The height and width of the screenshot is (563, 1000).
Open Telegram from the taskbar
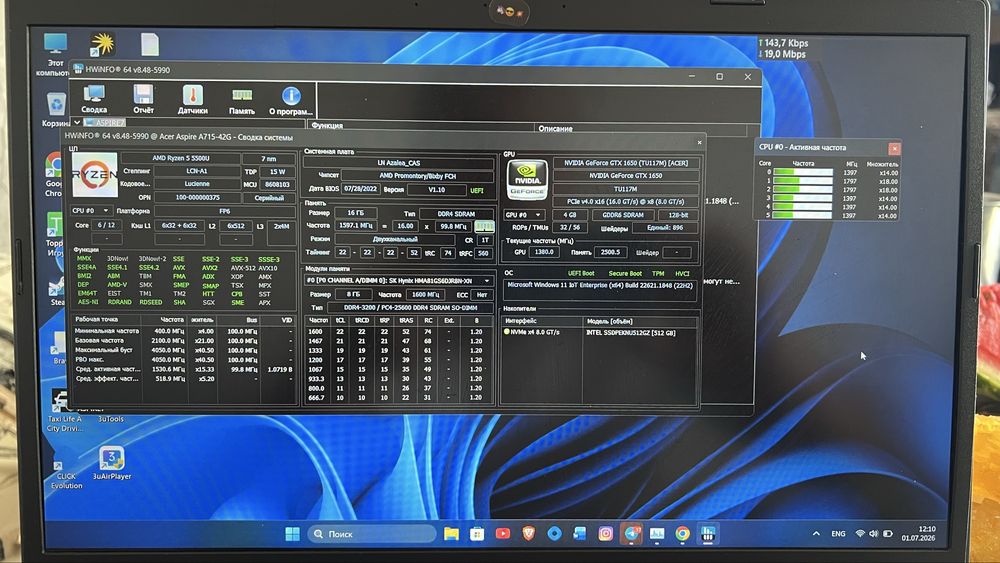631,534
